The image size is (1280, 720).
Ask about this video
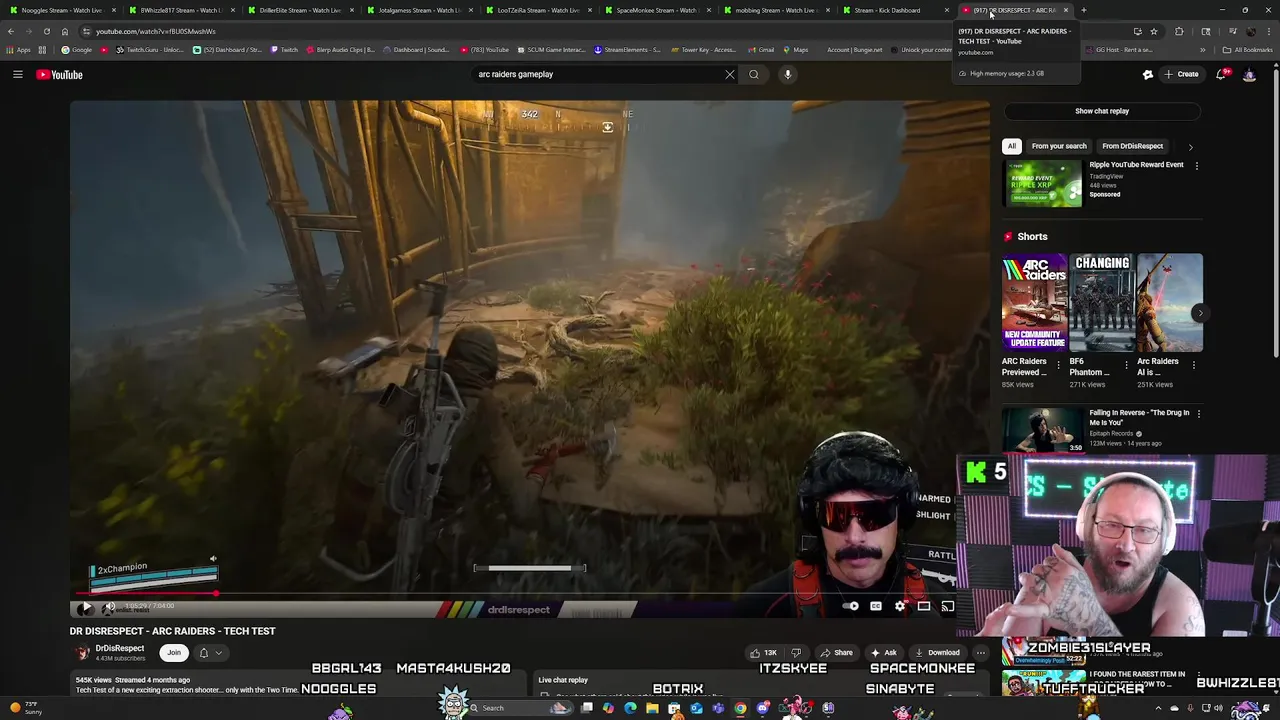click(x=883, y=653)
